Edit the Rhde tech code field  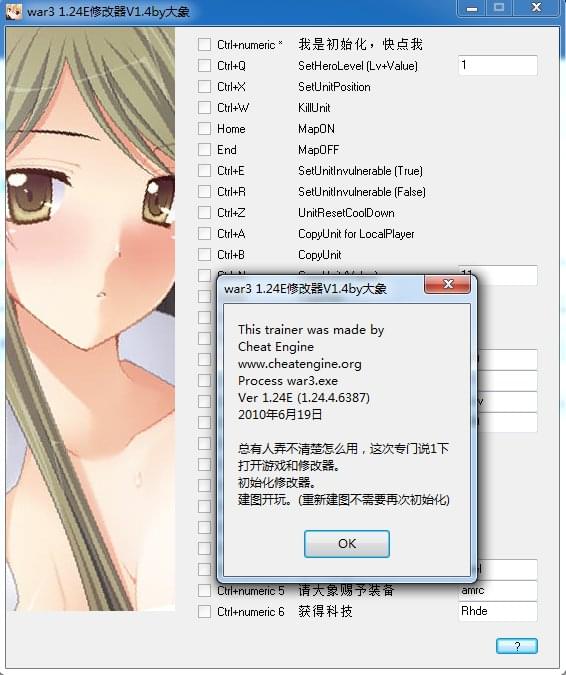pyautogui.click(x=498, y=611)
